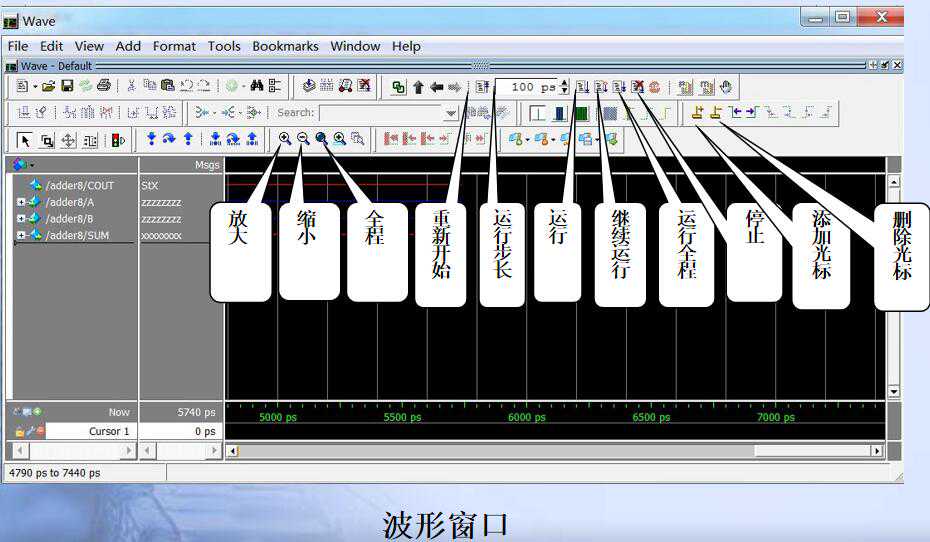The height and width of the screenshot is (542, 930).
Task: Click the Save icon in toolbar
Action: click(x=67, y=87)
